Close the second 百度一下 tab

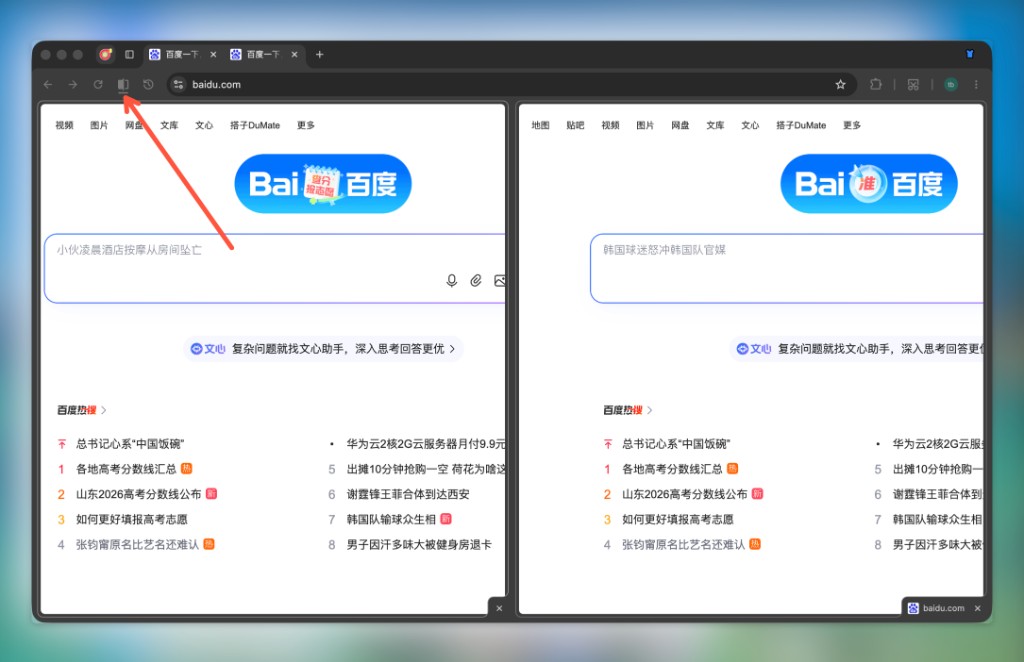(294, 54)
